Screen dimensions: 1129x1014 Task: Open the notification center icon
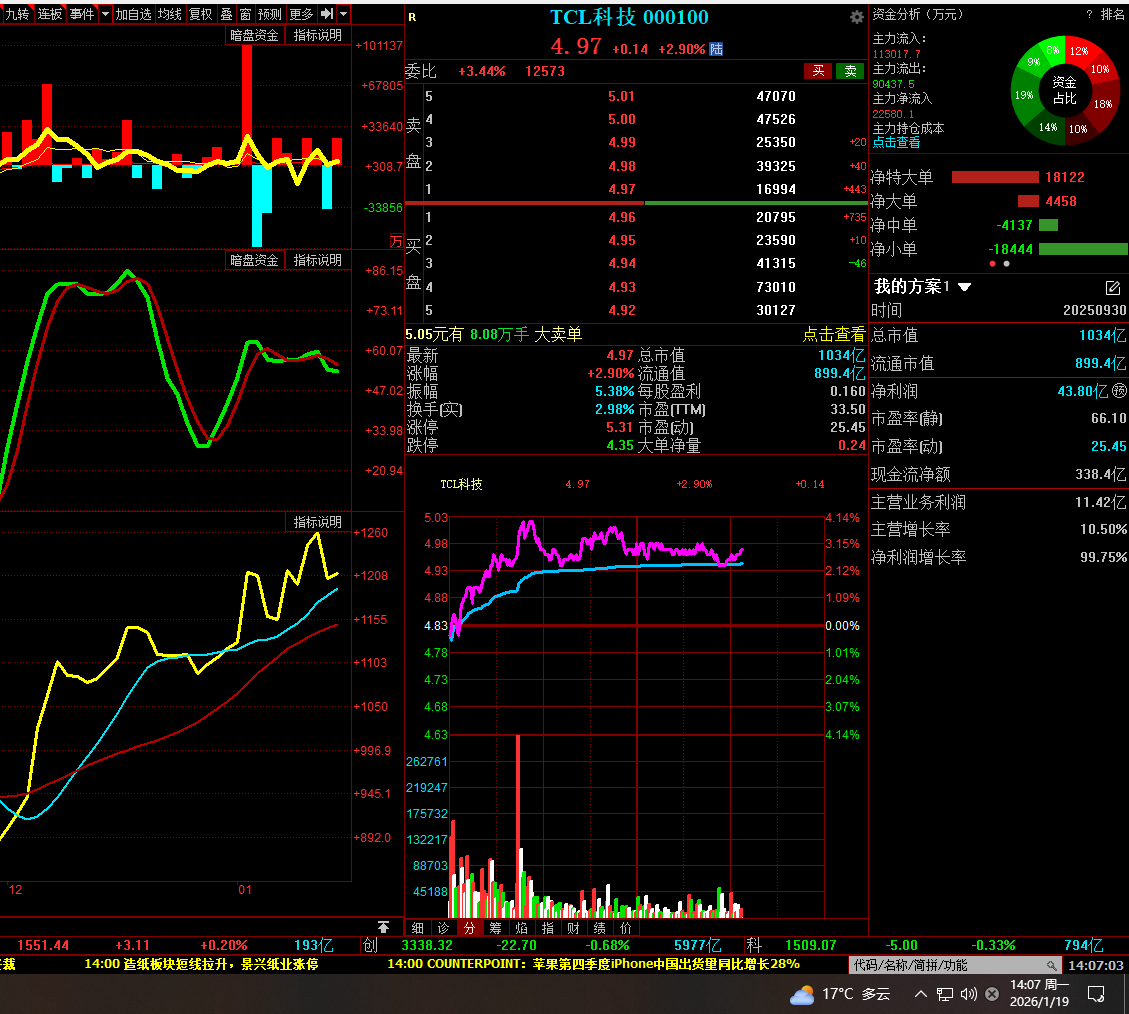coord(1096,995)
